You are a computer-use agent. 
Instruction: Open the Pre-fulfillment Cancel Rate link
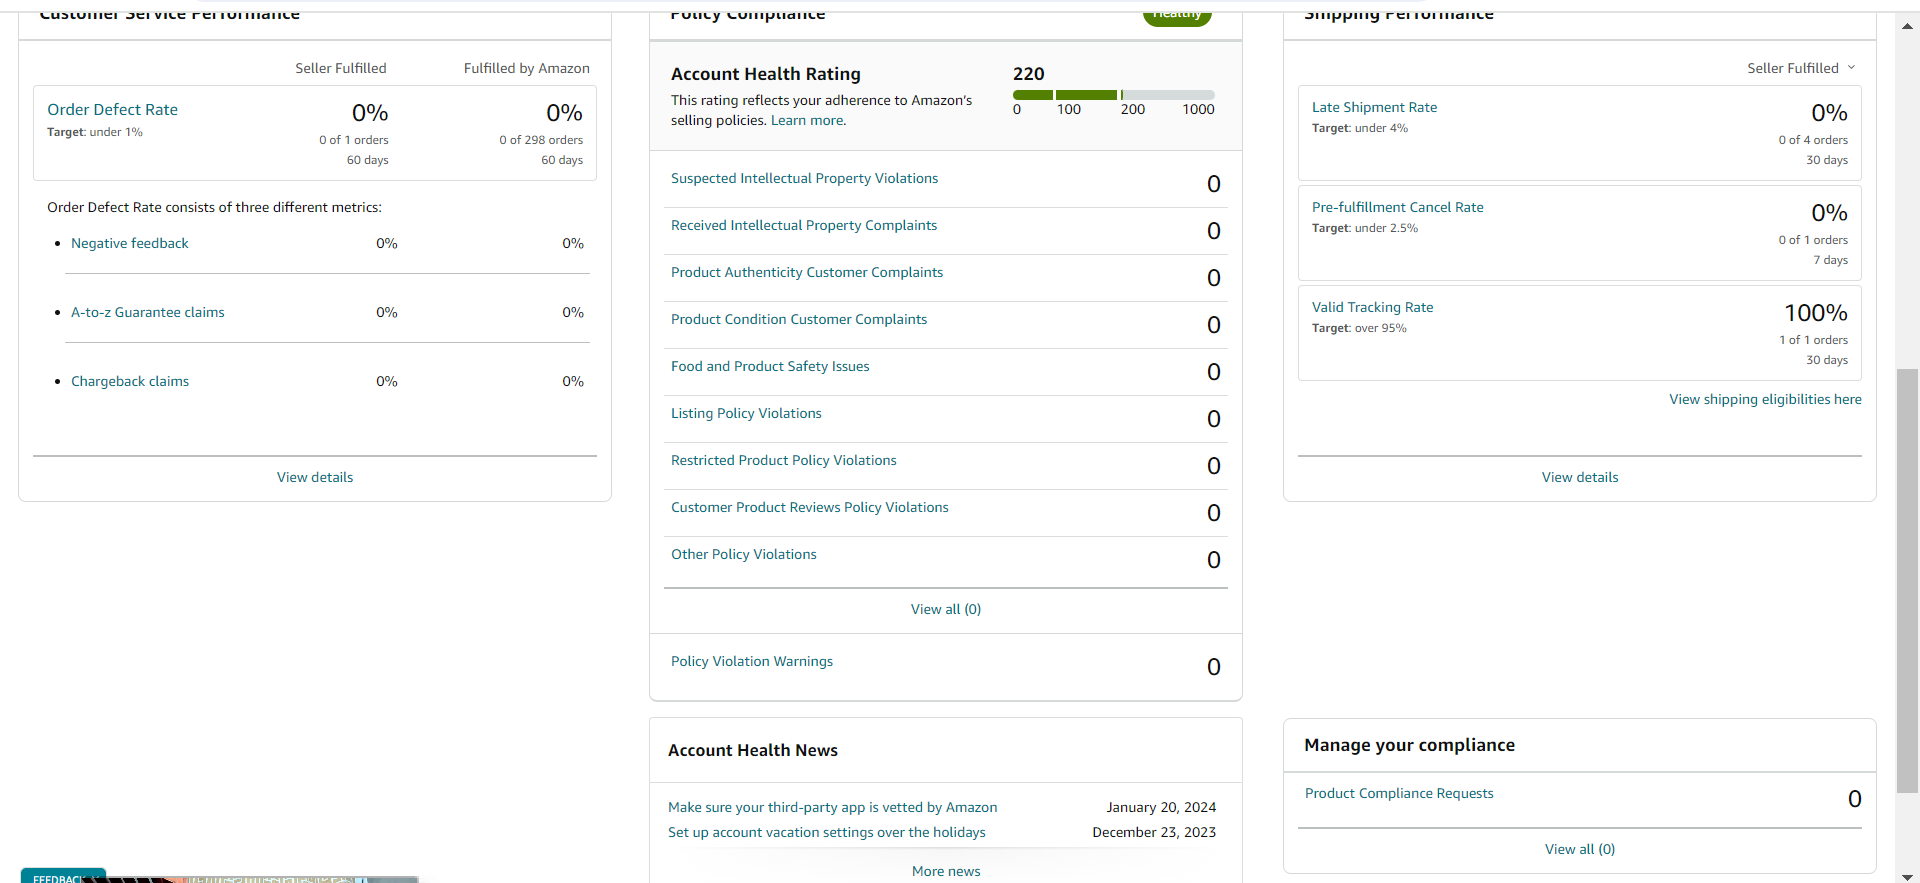(1398, 207)
